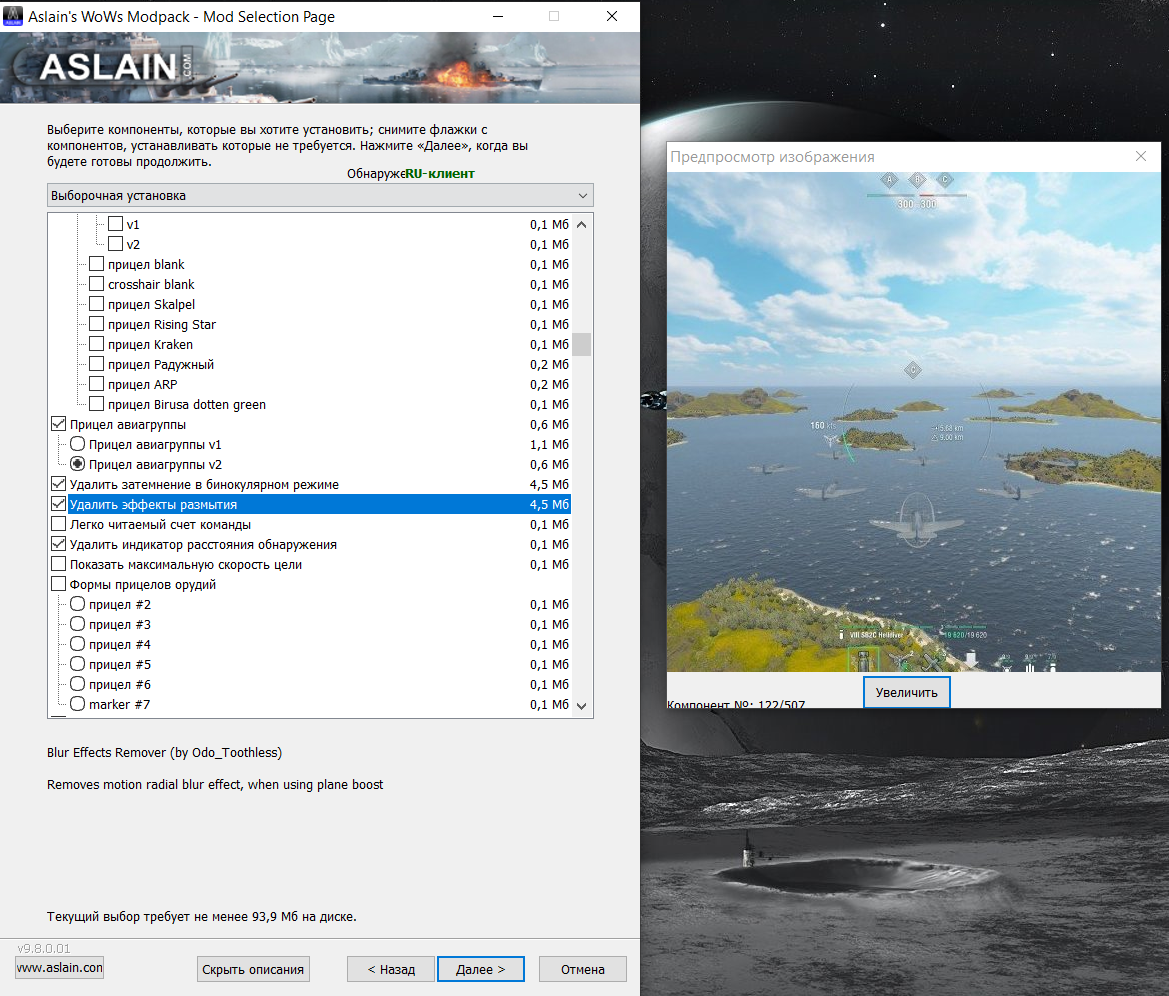Viewport: 1169px width, 996px height.
Task: Minimize the Aslain Modpack window
Action: (x=498, y=16)
